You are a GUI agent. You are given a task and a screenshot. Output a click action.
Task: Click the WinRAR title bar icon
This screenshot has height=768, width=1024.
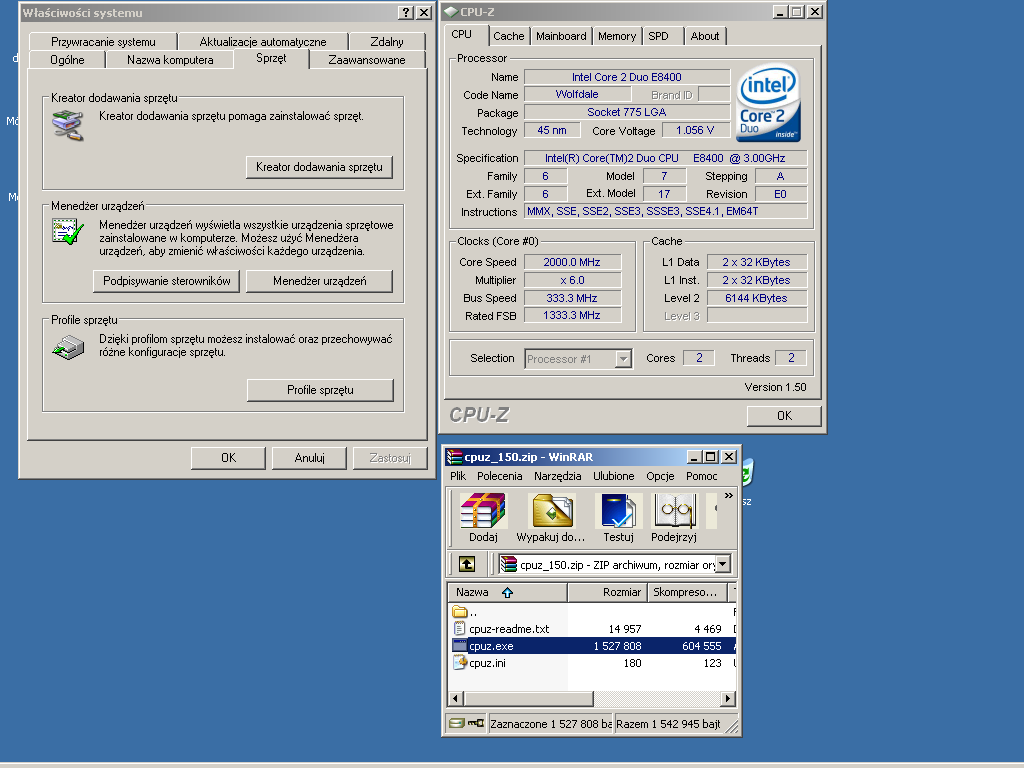[x=454, y=456]
